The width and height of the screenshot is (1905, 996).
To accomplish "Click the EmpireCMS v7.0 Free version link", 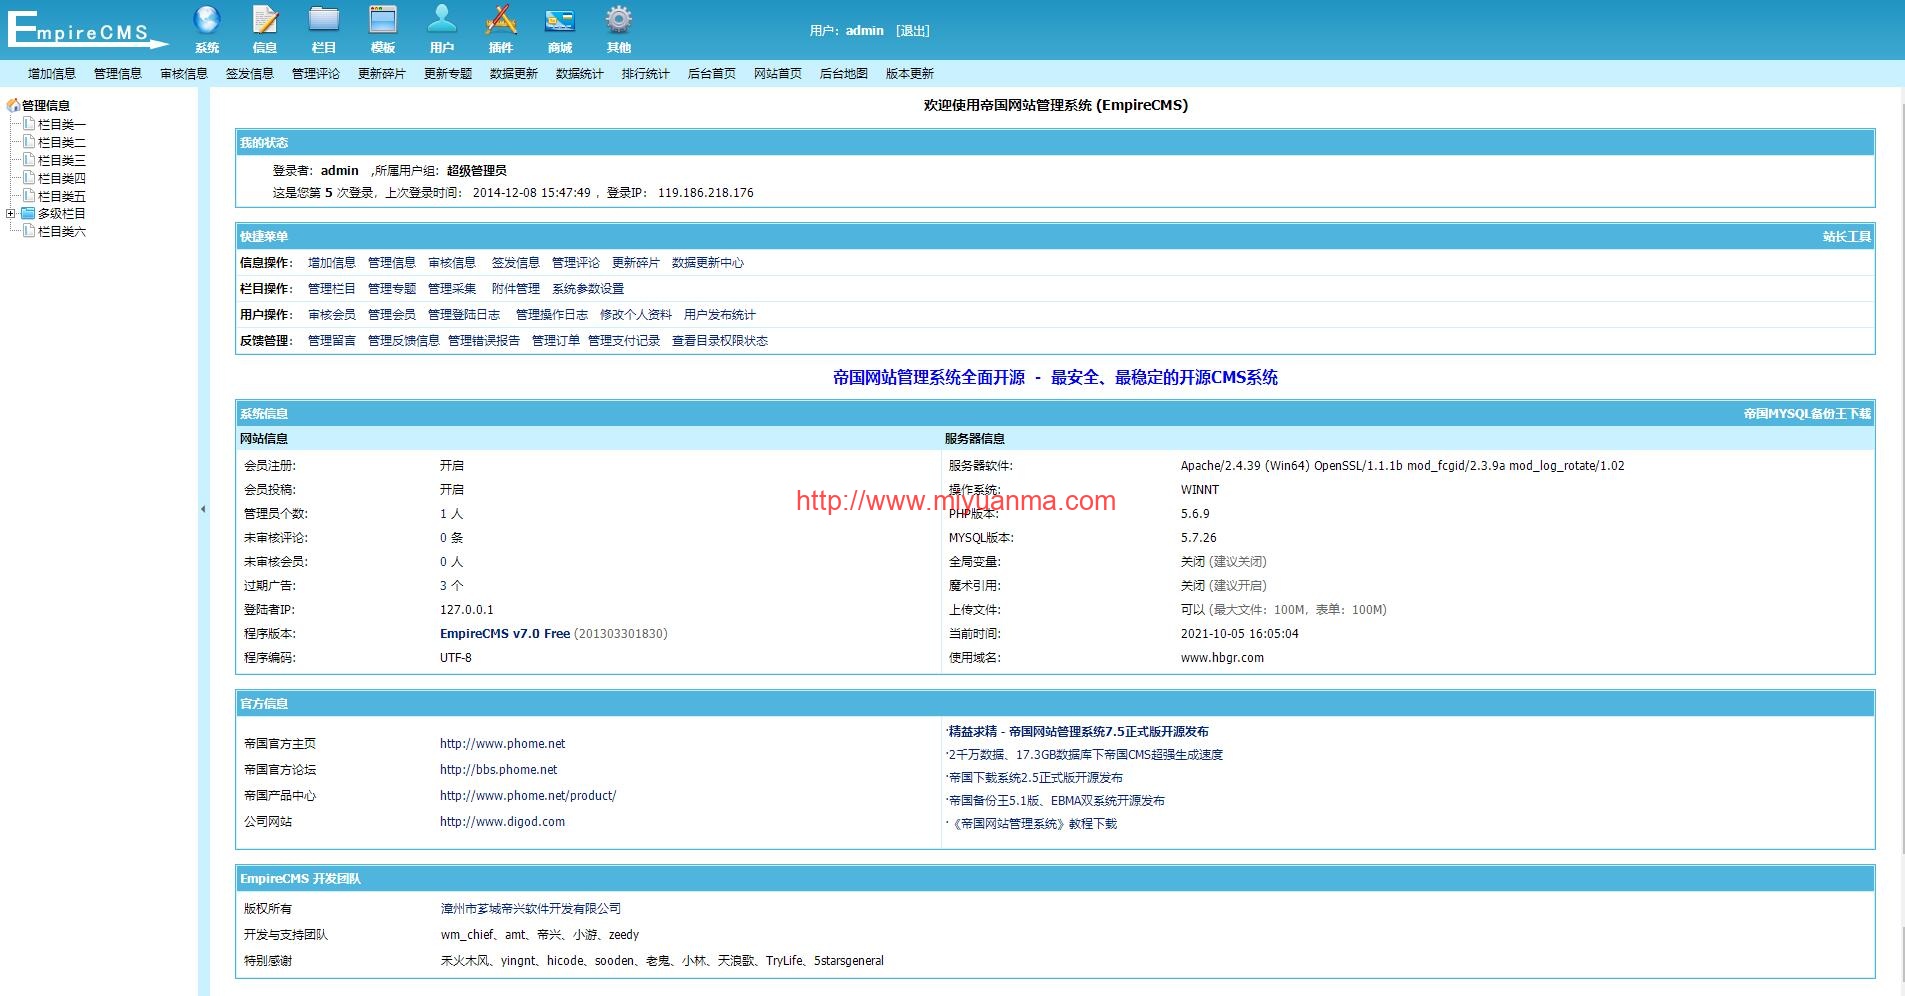I will [505, 634].
